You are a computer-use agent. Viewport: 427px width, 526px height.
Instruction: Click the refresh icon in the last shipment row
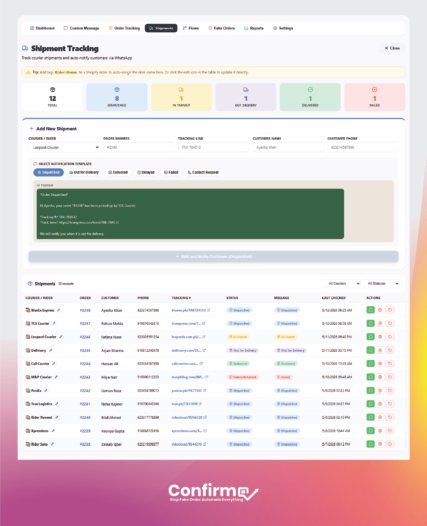pyautogui.click(x=390, y=444)
